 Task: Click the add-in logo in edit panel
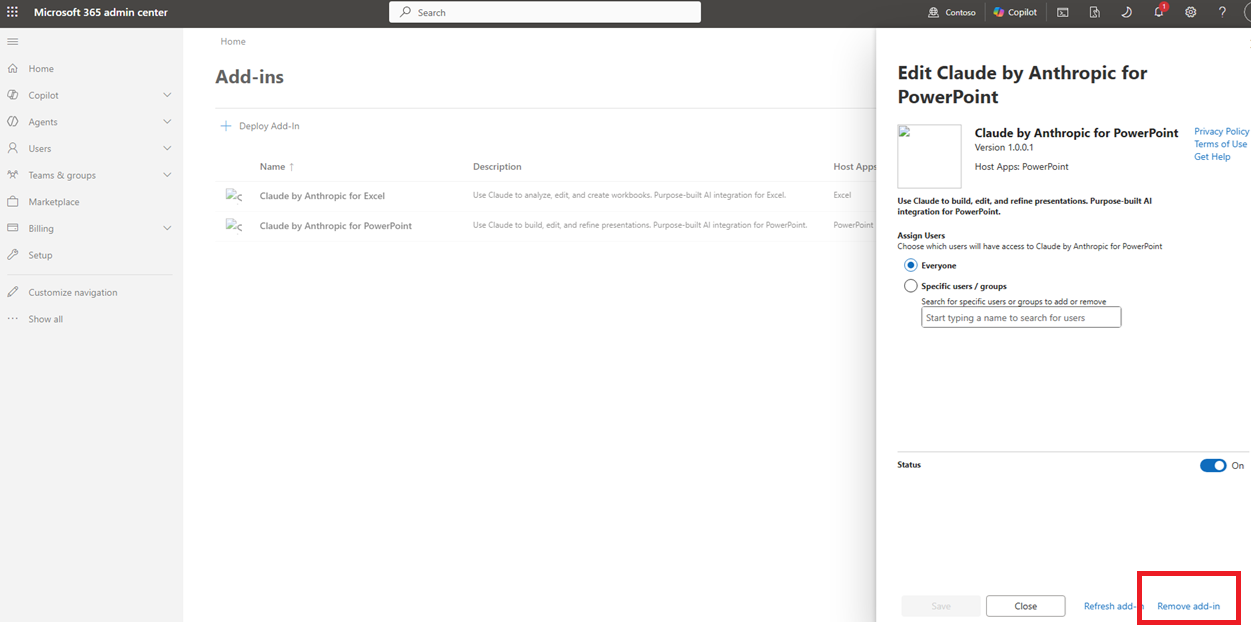click(929, 156)
